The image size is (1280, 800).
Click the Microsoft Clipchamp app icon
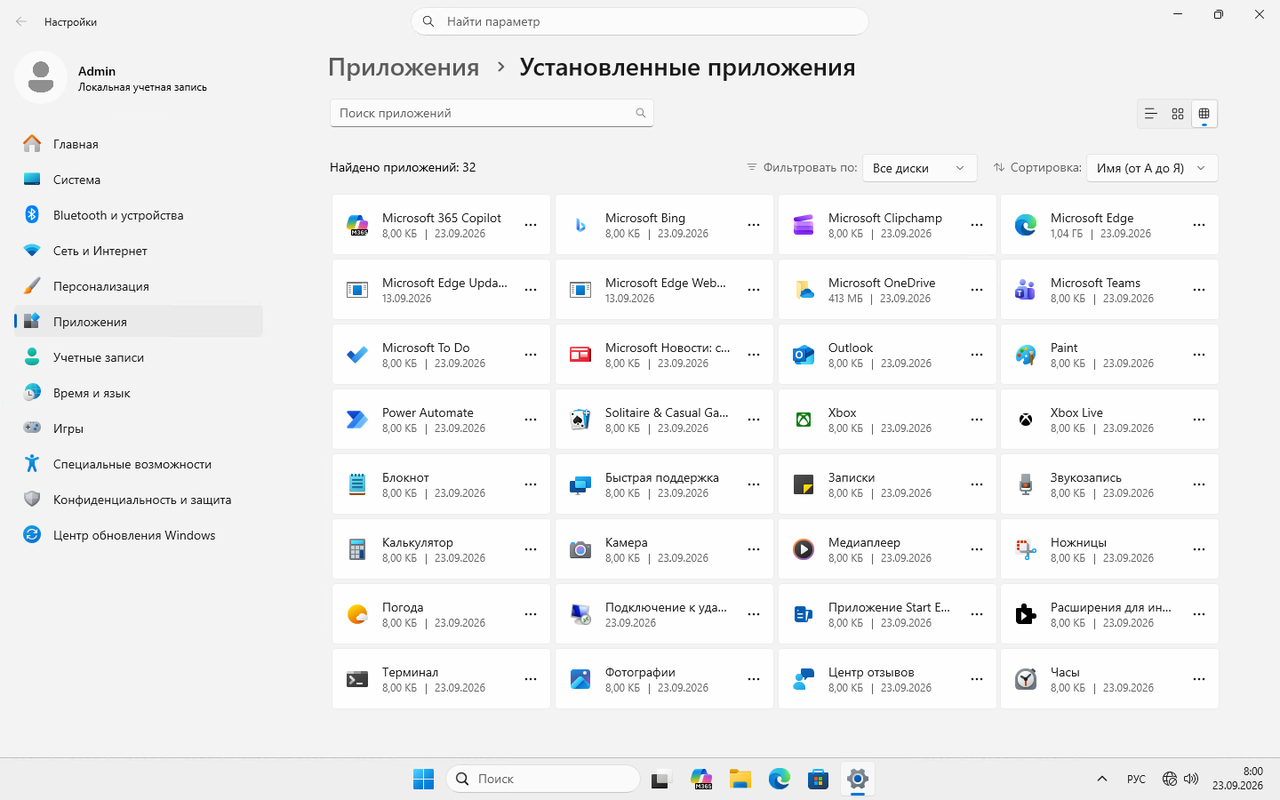803,225
